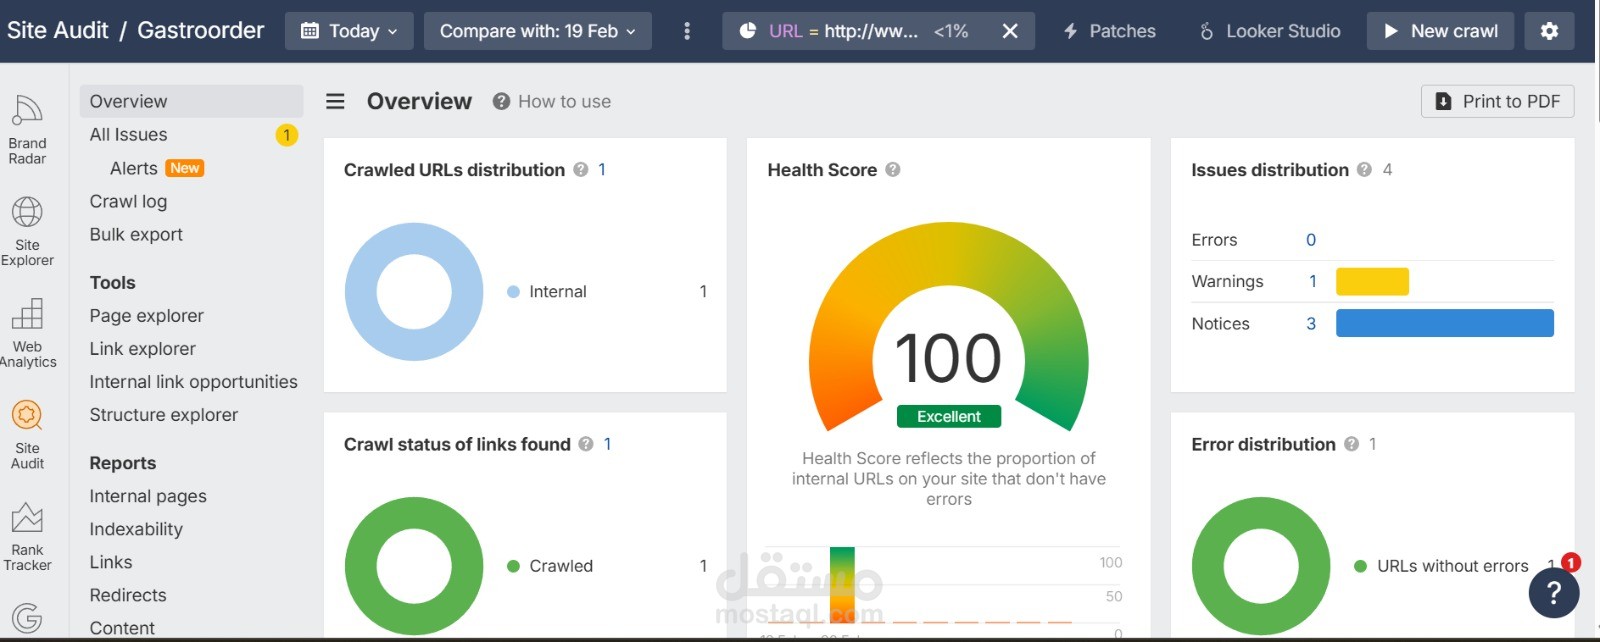Remove the URL filter with the X
This screenshot has width=1600, height=642.
(1010, 31)
